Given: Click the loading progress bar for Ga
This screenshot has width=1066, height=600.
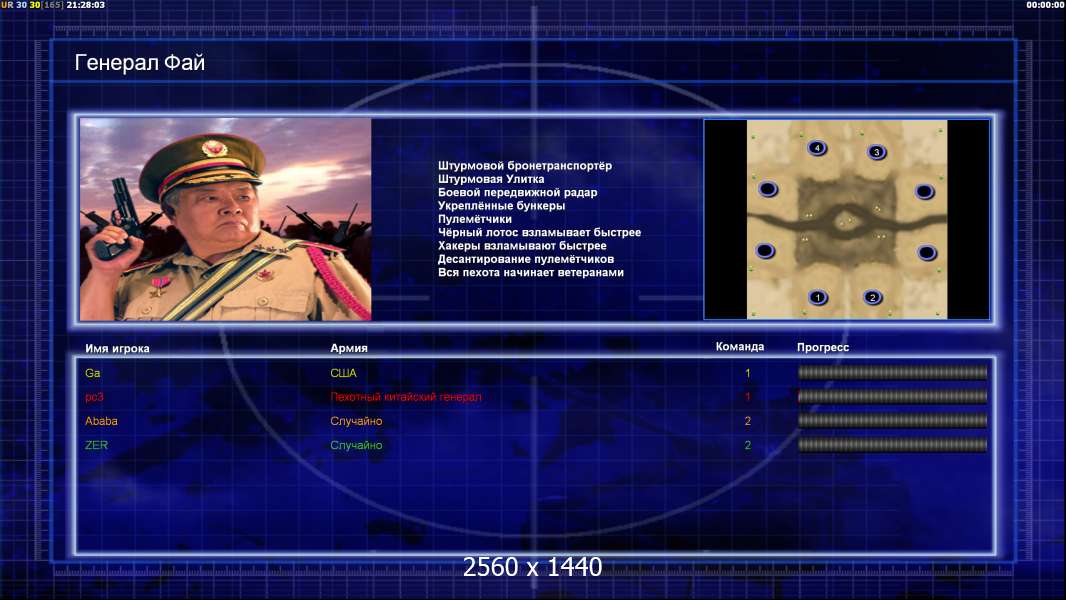Looking at the screenshot, I should tap(892, 372).
